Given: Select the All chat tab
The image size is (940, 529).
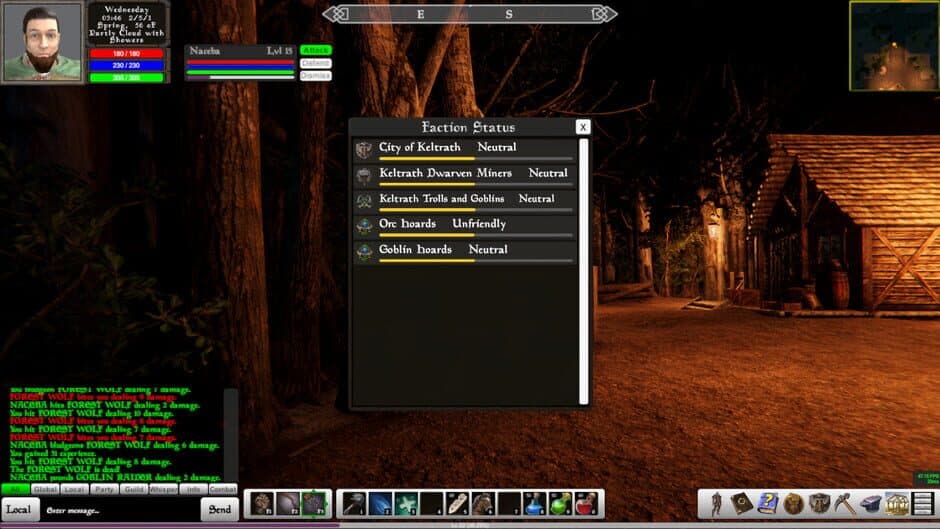Looking at the screenshot, I should [x=16, y=489].
